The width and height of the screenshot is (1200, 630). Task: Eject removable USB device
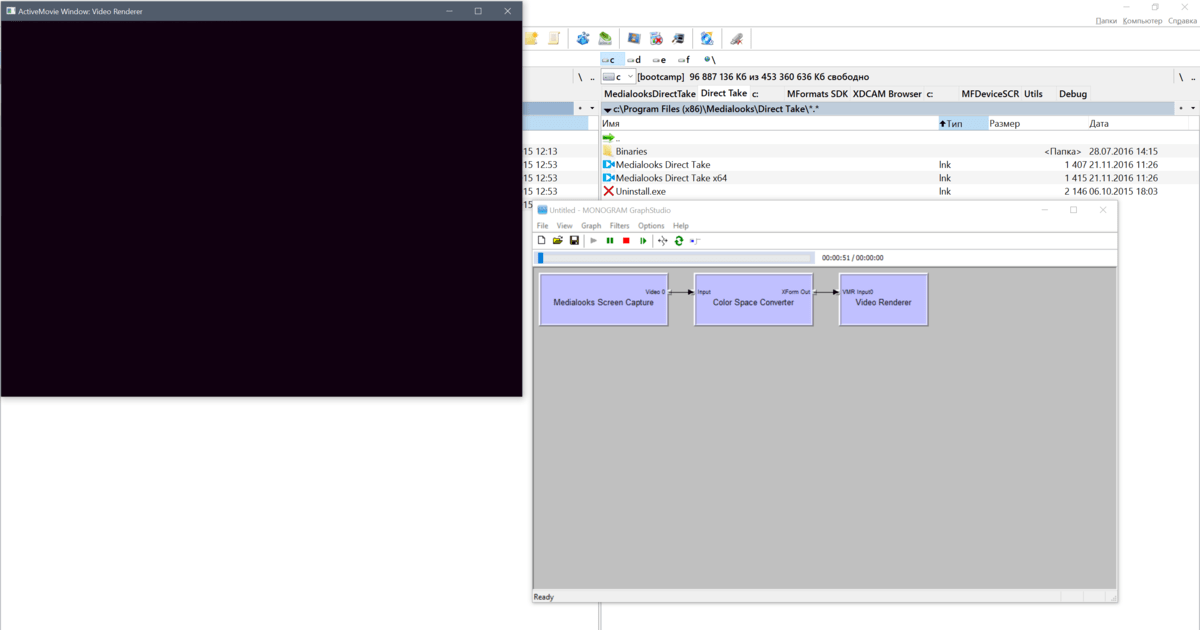pos(735,37)
